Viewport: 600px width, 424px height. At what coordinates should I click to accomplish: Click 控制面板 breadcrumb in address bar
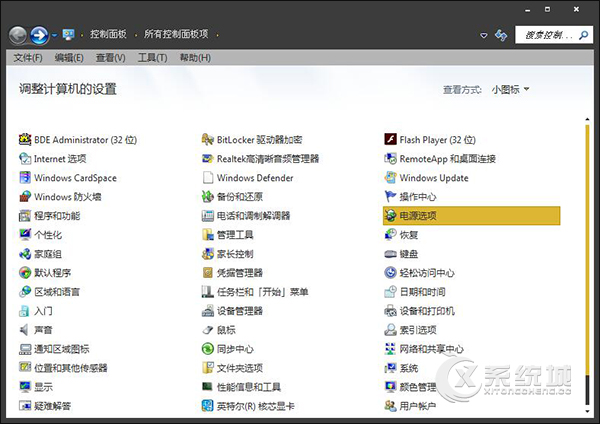click(108, 34)
